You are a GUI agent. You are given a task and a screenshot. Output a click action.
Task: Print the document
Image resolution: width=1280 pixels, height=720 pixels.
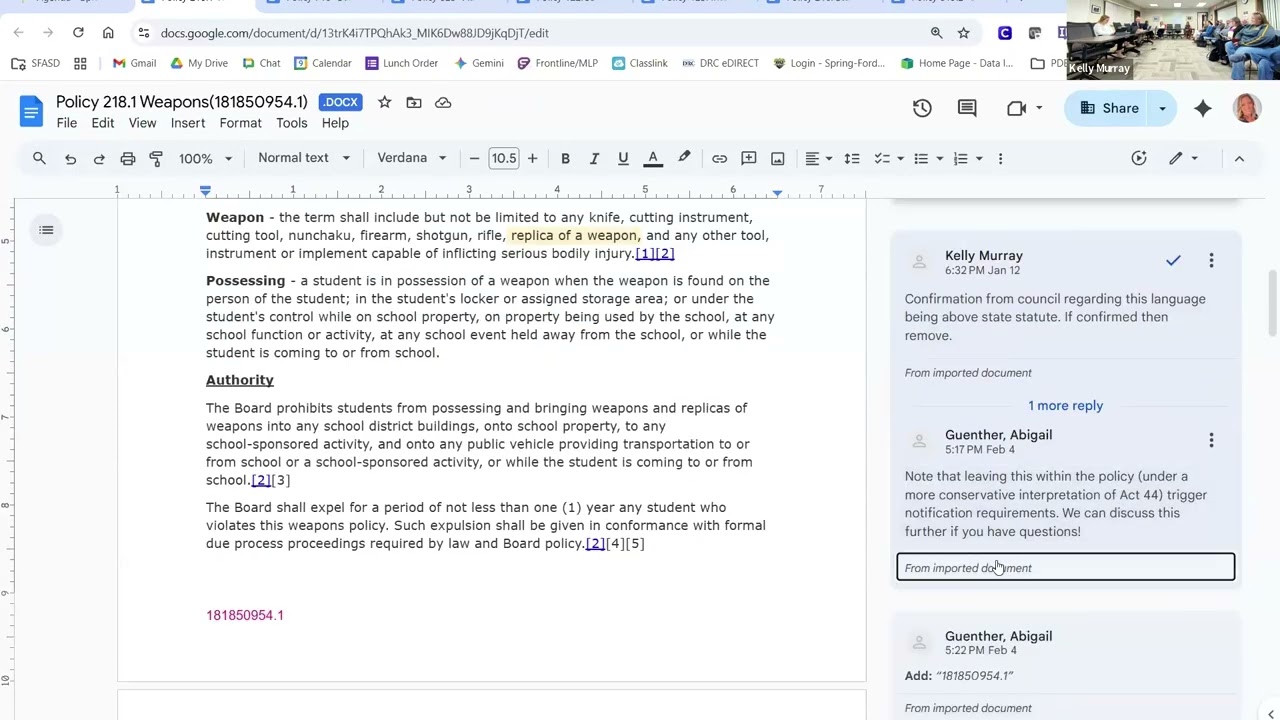[x=128, y=158]
